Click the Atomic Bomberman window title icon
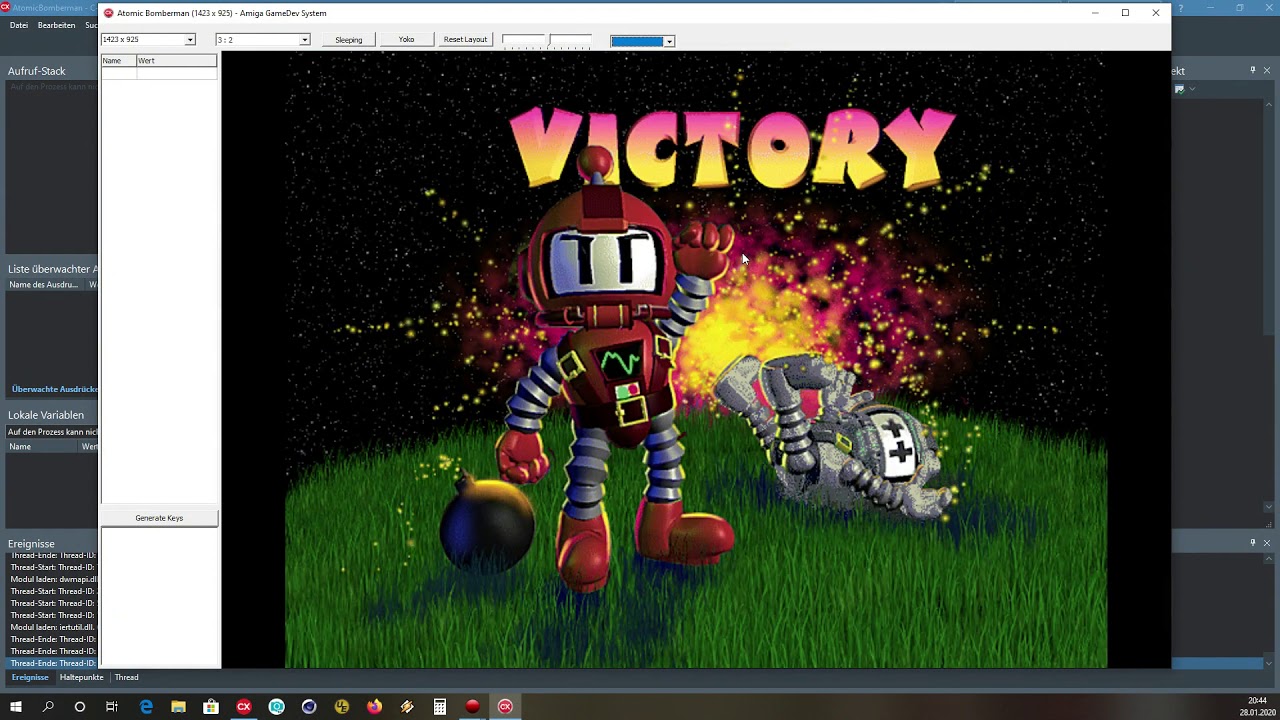Screen dimensions: 1280x720 [x=109, y=13]
